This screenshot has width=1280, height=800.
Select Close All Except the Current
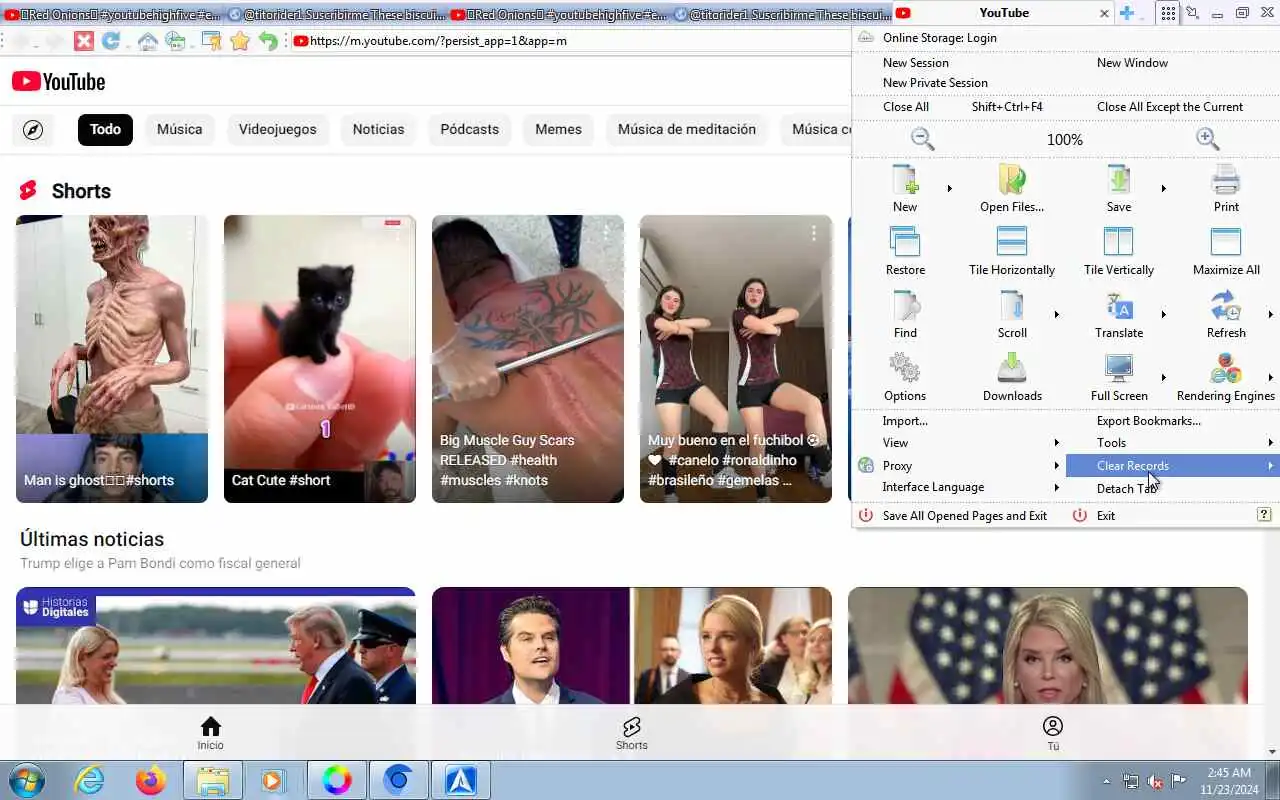coord(1170,107)
